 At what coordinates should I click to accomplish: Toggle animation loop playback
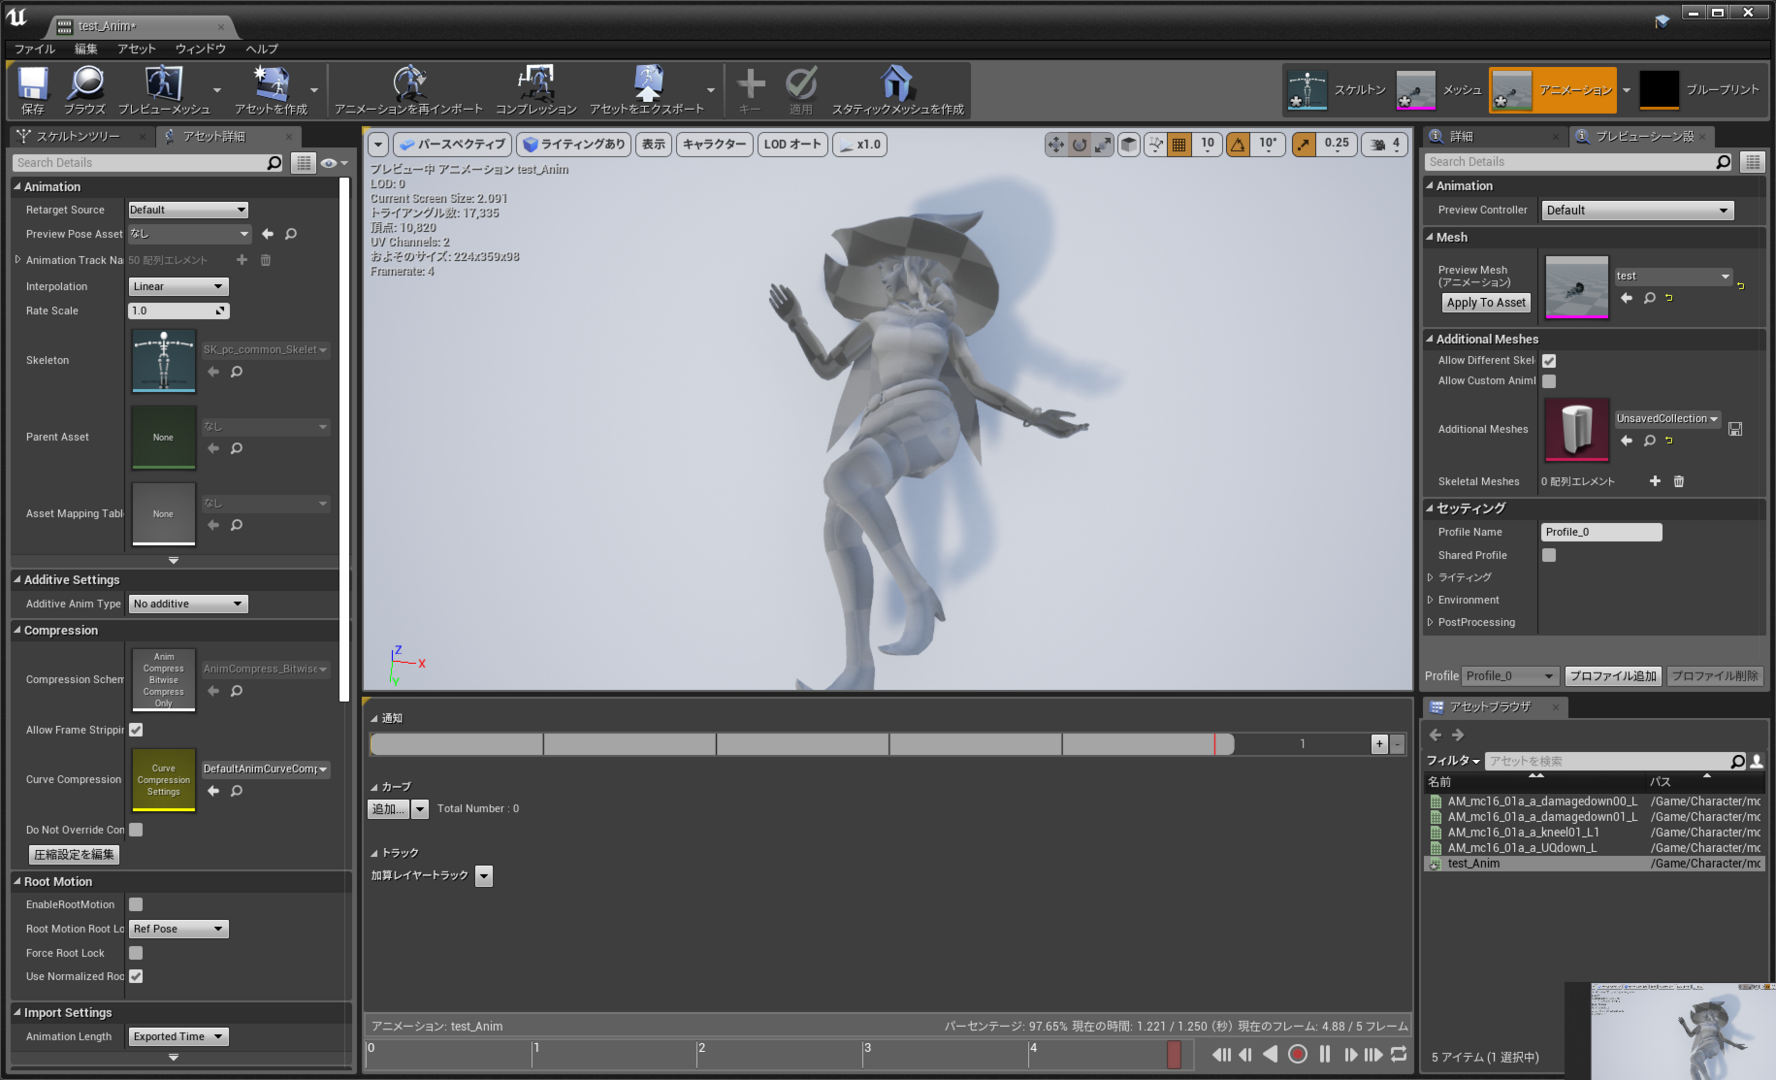(1399, 1054)
